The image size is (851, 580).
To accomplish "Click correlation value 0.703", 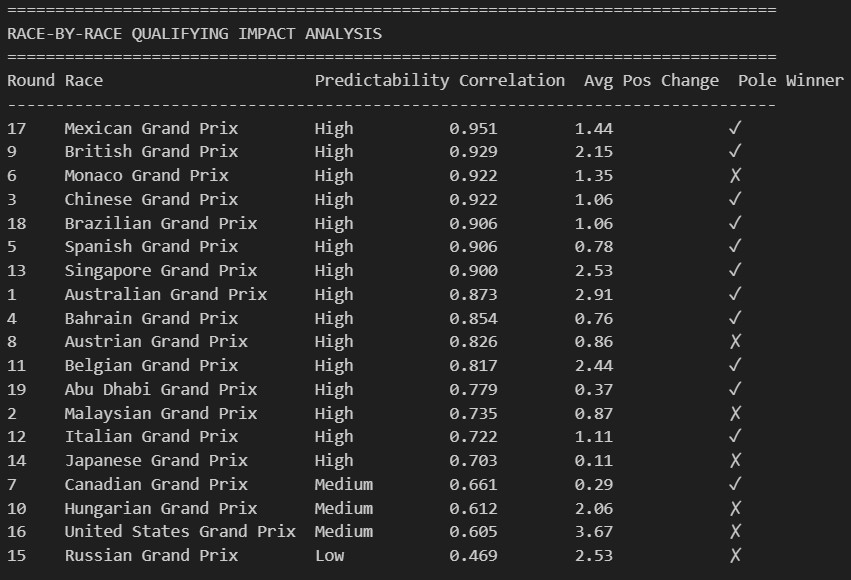I will pos(473,461).
